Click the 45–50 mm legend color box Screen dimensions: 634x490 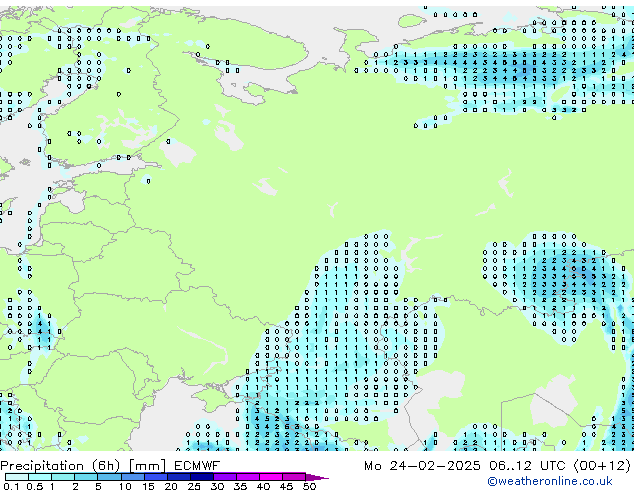[294, 477]
